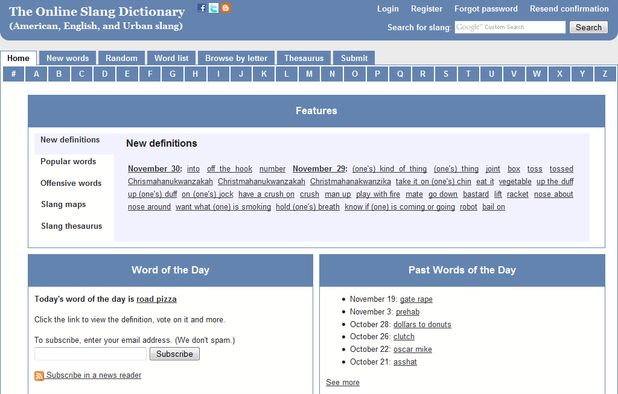Switch to the New words tab
The image size is (618, 394).
point(67,58)
